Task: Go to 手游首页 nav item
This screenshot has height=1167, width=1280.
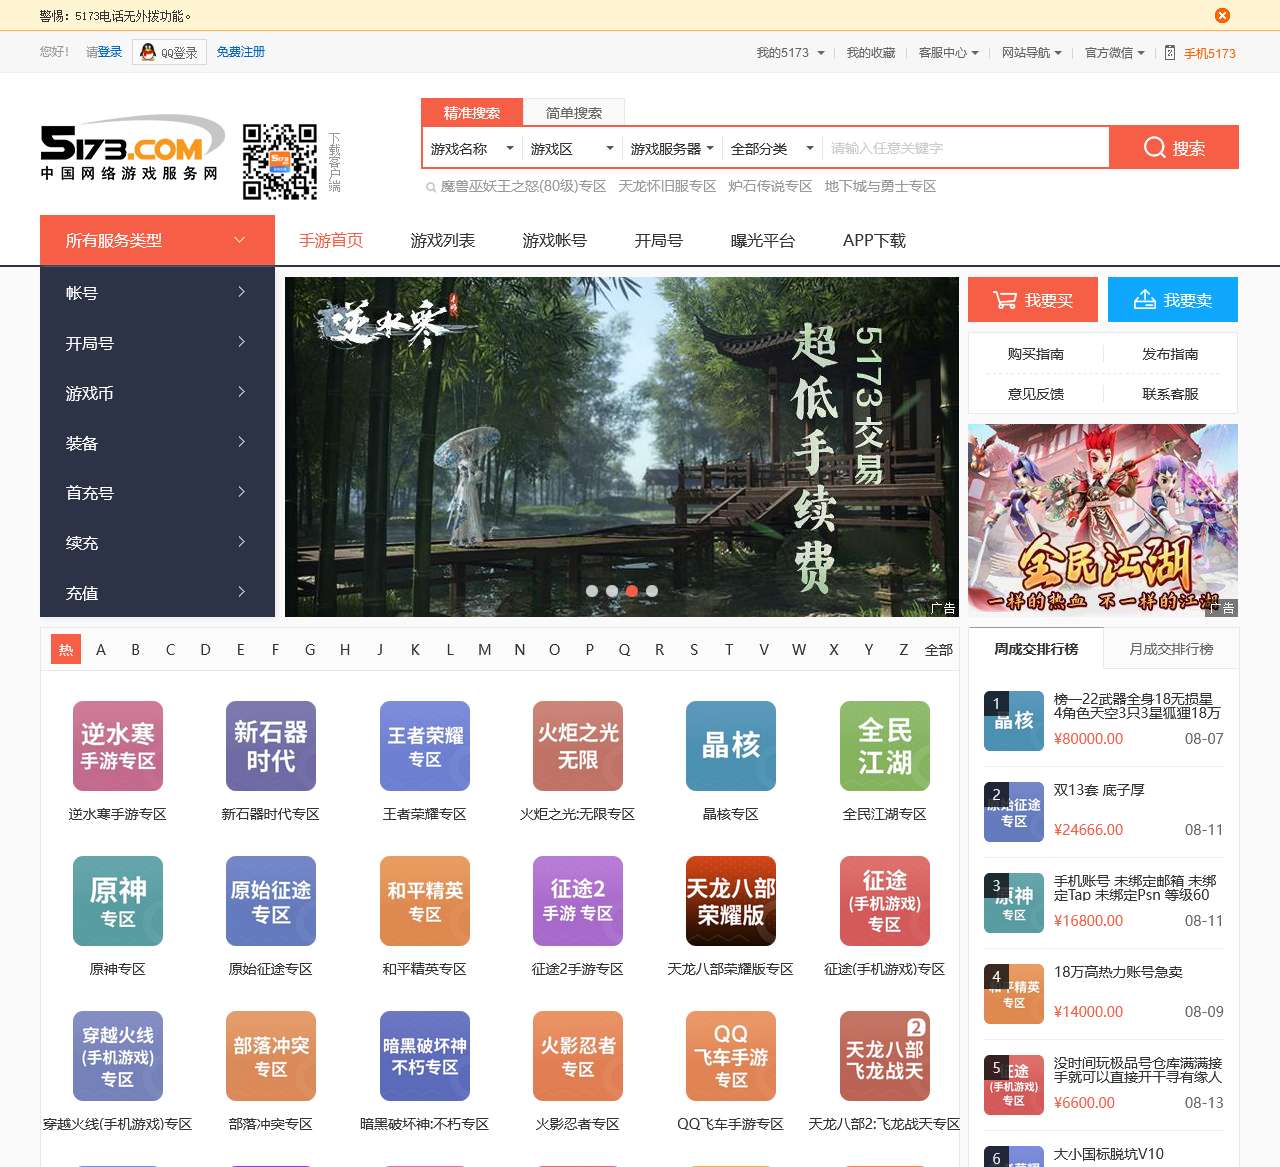Action: tap(331, 240)
